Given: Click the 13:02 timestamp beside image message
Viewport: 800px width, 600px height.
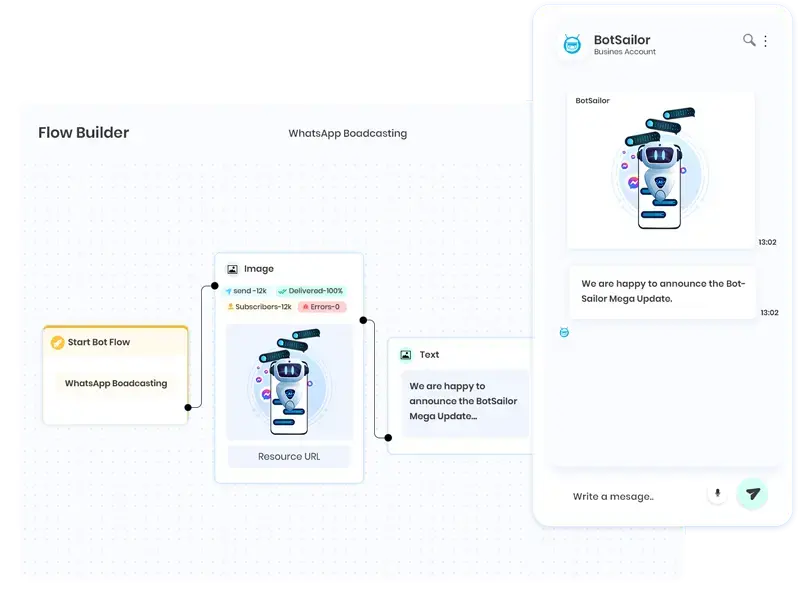Looking at the screenshot, I should (767, 242).
